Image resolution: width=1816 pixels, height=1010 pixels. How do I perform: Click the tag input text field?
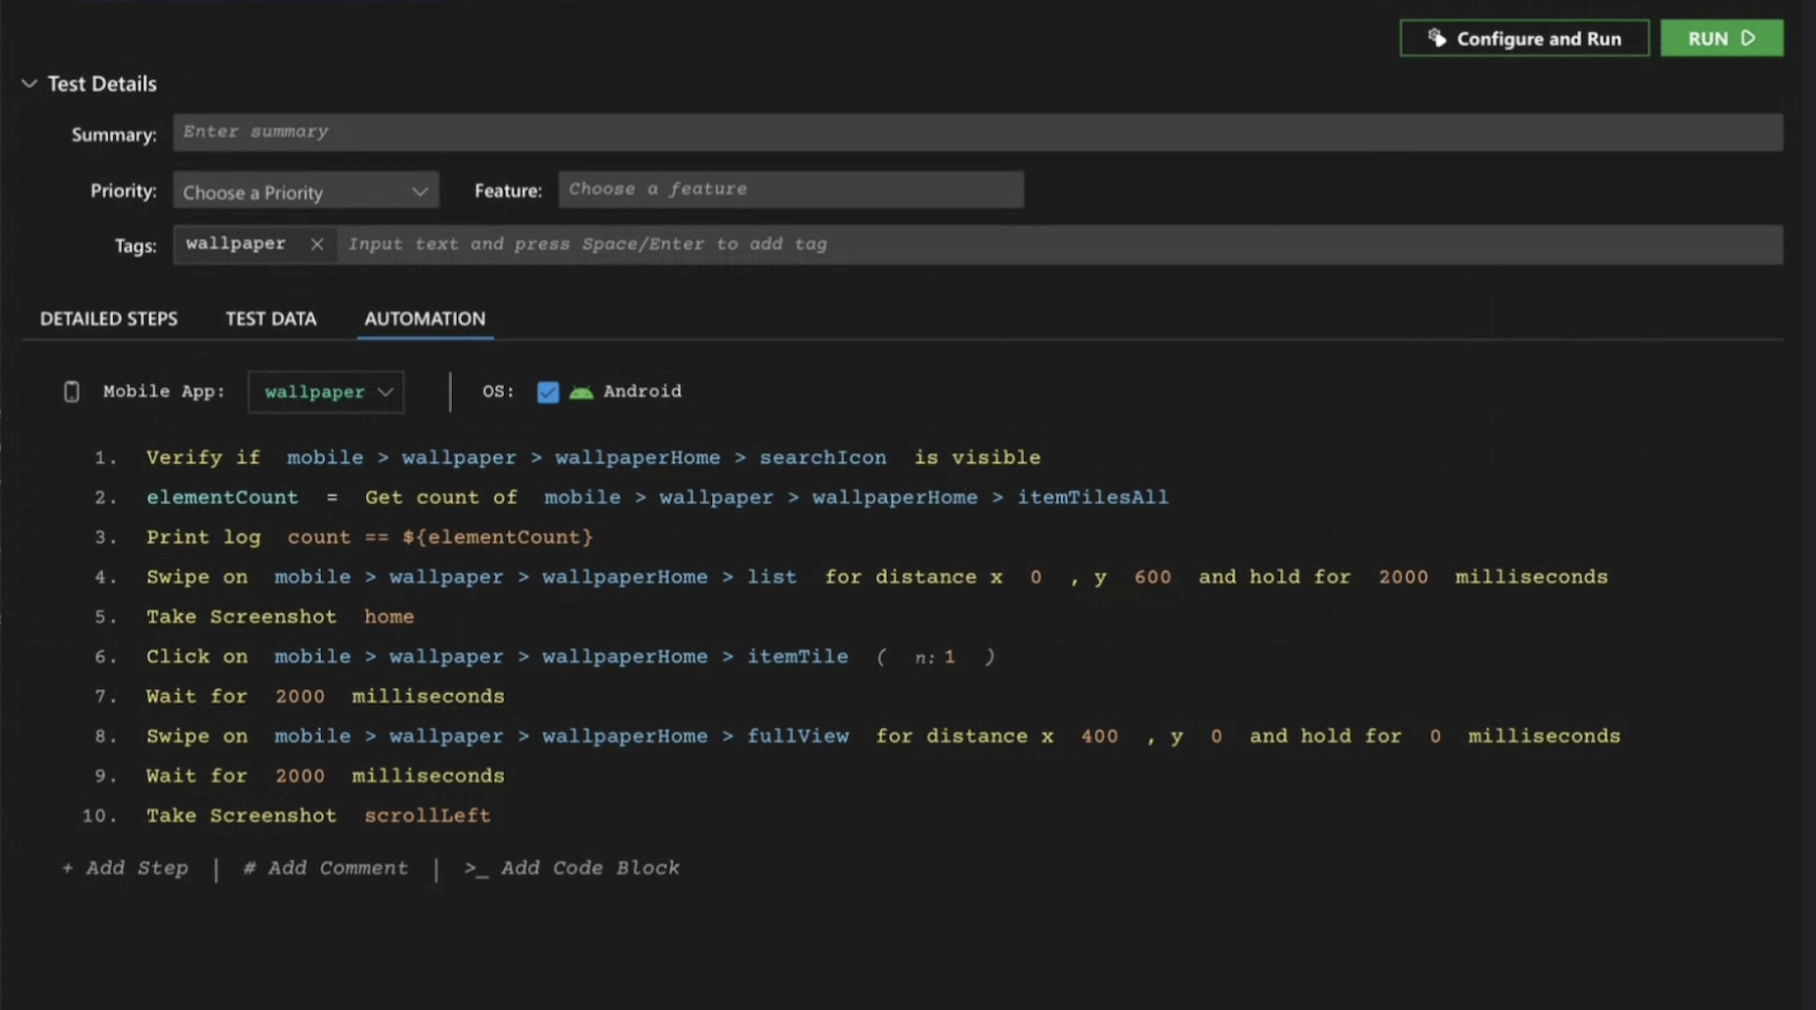tap(1058, 245)
